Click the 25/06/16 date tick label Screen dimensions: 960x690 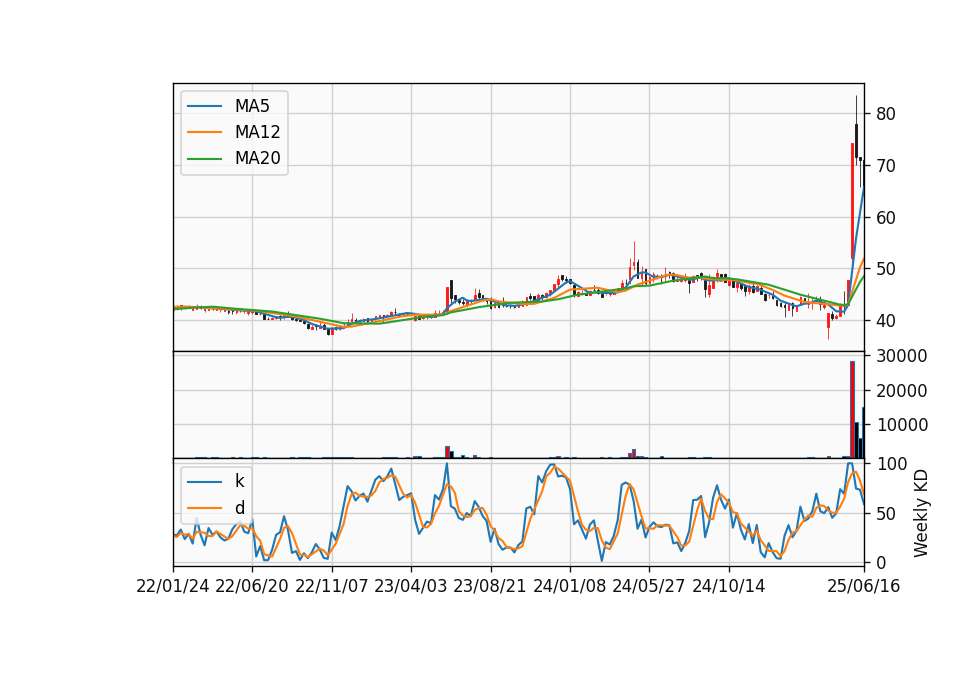[864, 587]
